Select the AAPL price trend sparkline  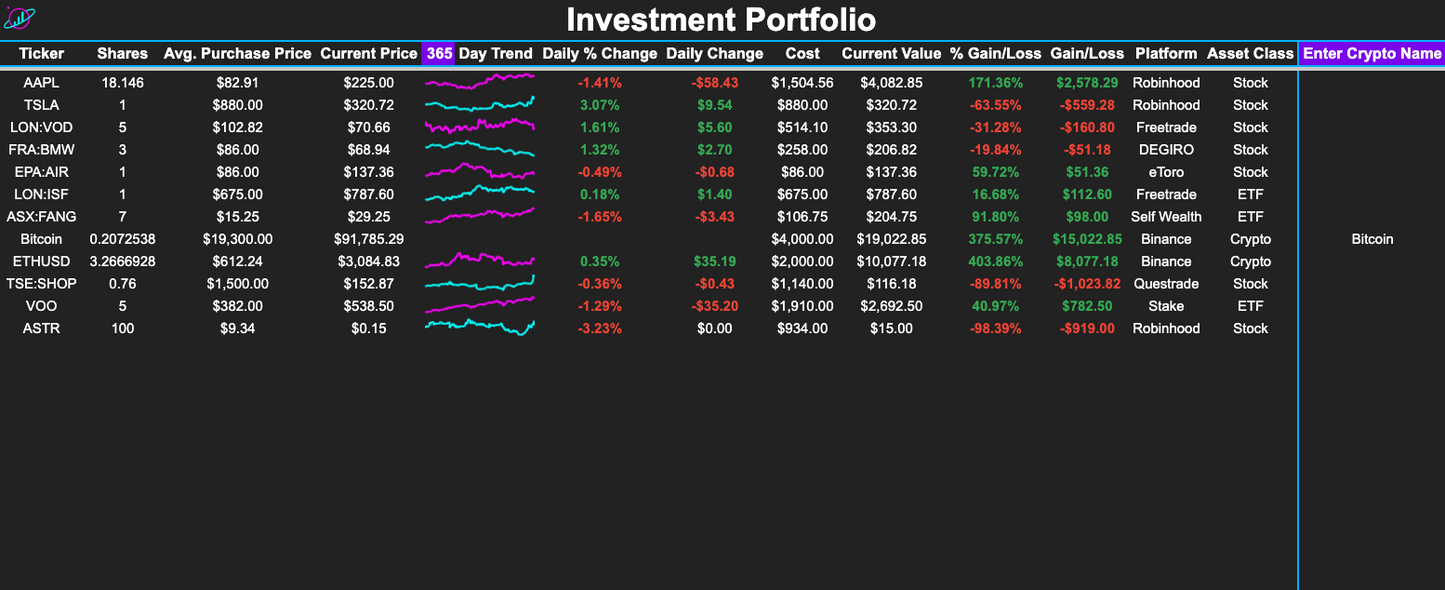click(479, 81)
